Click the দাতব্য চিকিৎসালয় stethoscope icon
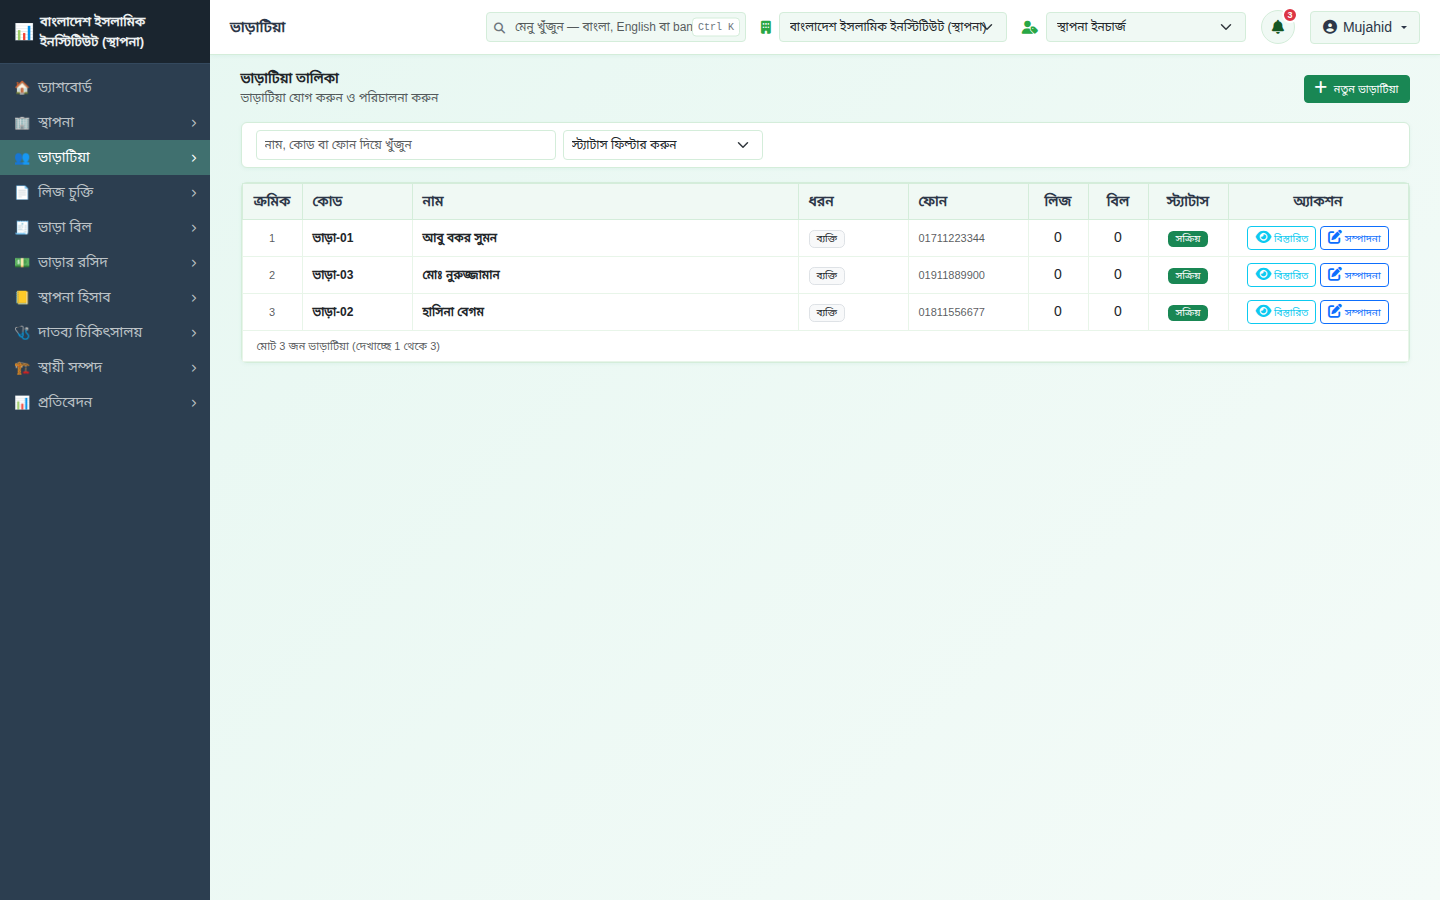This screenshot has width=1440, height=900. coord(22,333)
